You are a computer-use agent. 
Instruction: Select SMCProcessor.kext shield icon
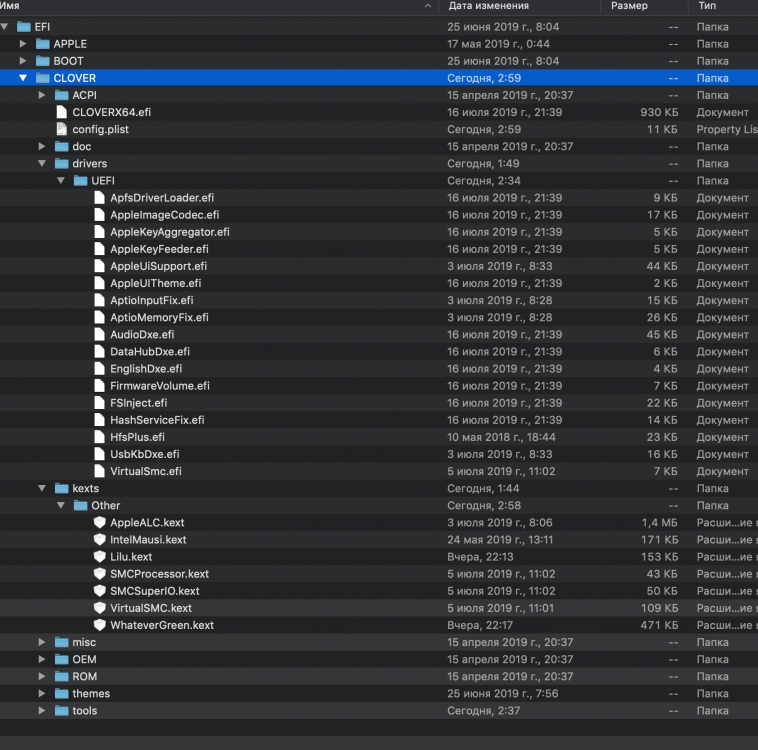(x=100, y=574)
